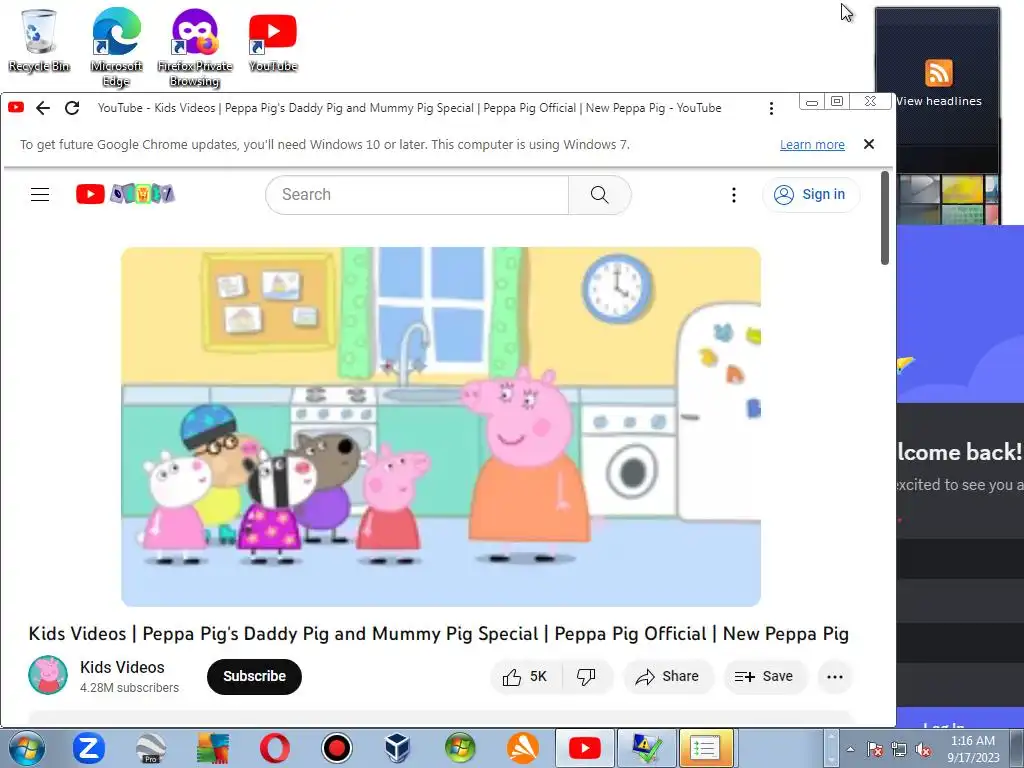Click the picture slideshow desktop gadget
1024x768 pixels.
tap(948, 199)
